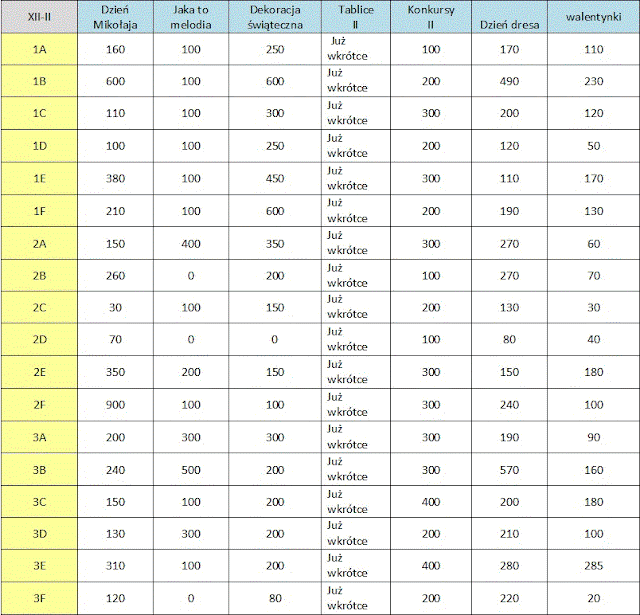The image size is (640, 615).
Task: Click 400 in row 2A Jaka to melodia
Action: coord(191,244)
